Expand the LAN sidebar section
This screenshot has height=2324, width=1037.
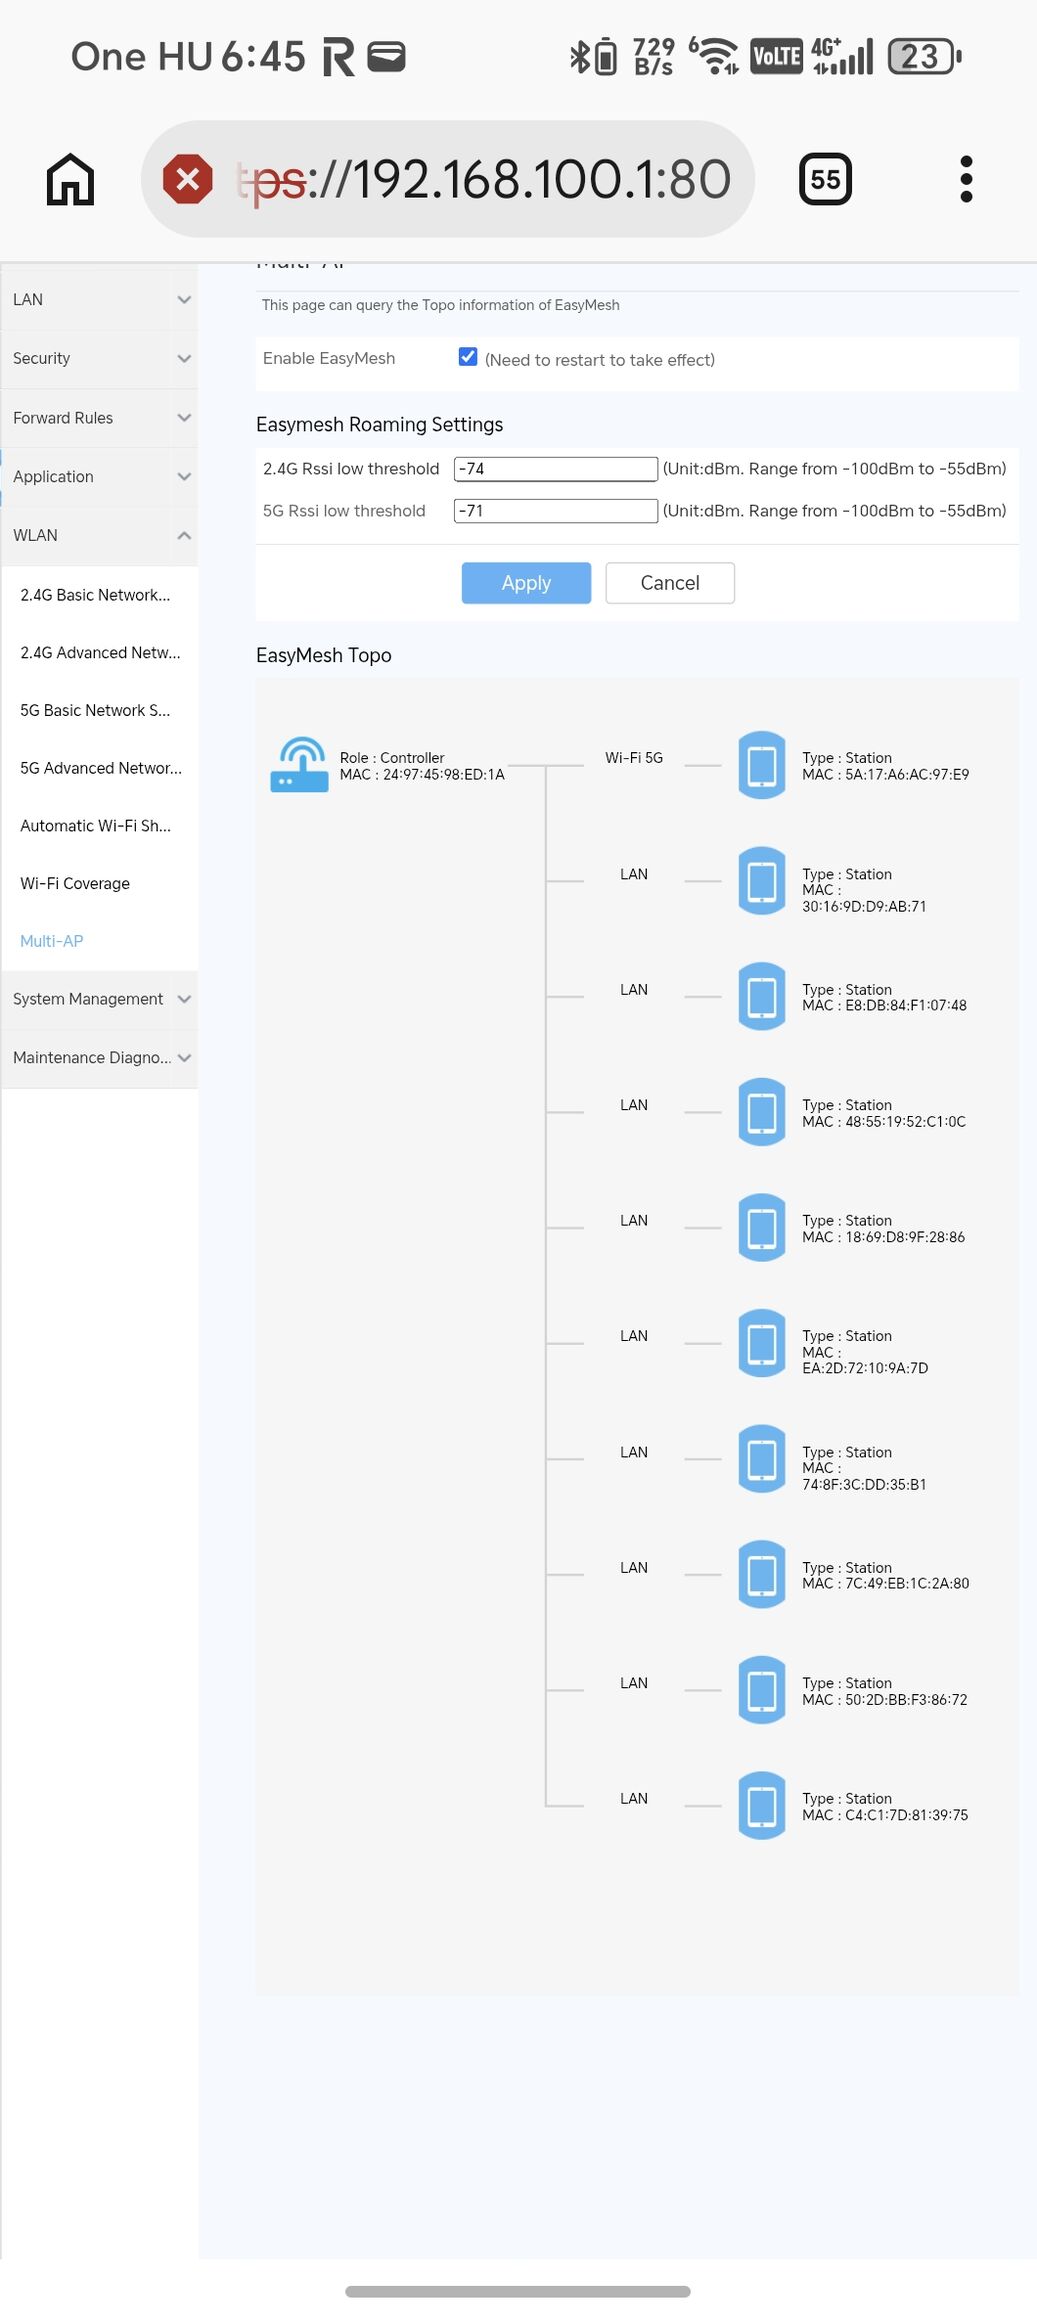tap(99, 300)
